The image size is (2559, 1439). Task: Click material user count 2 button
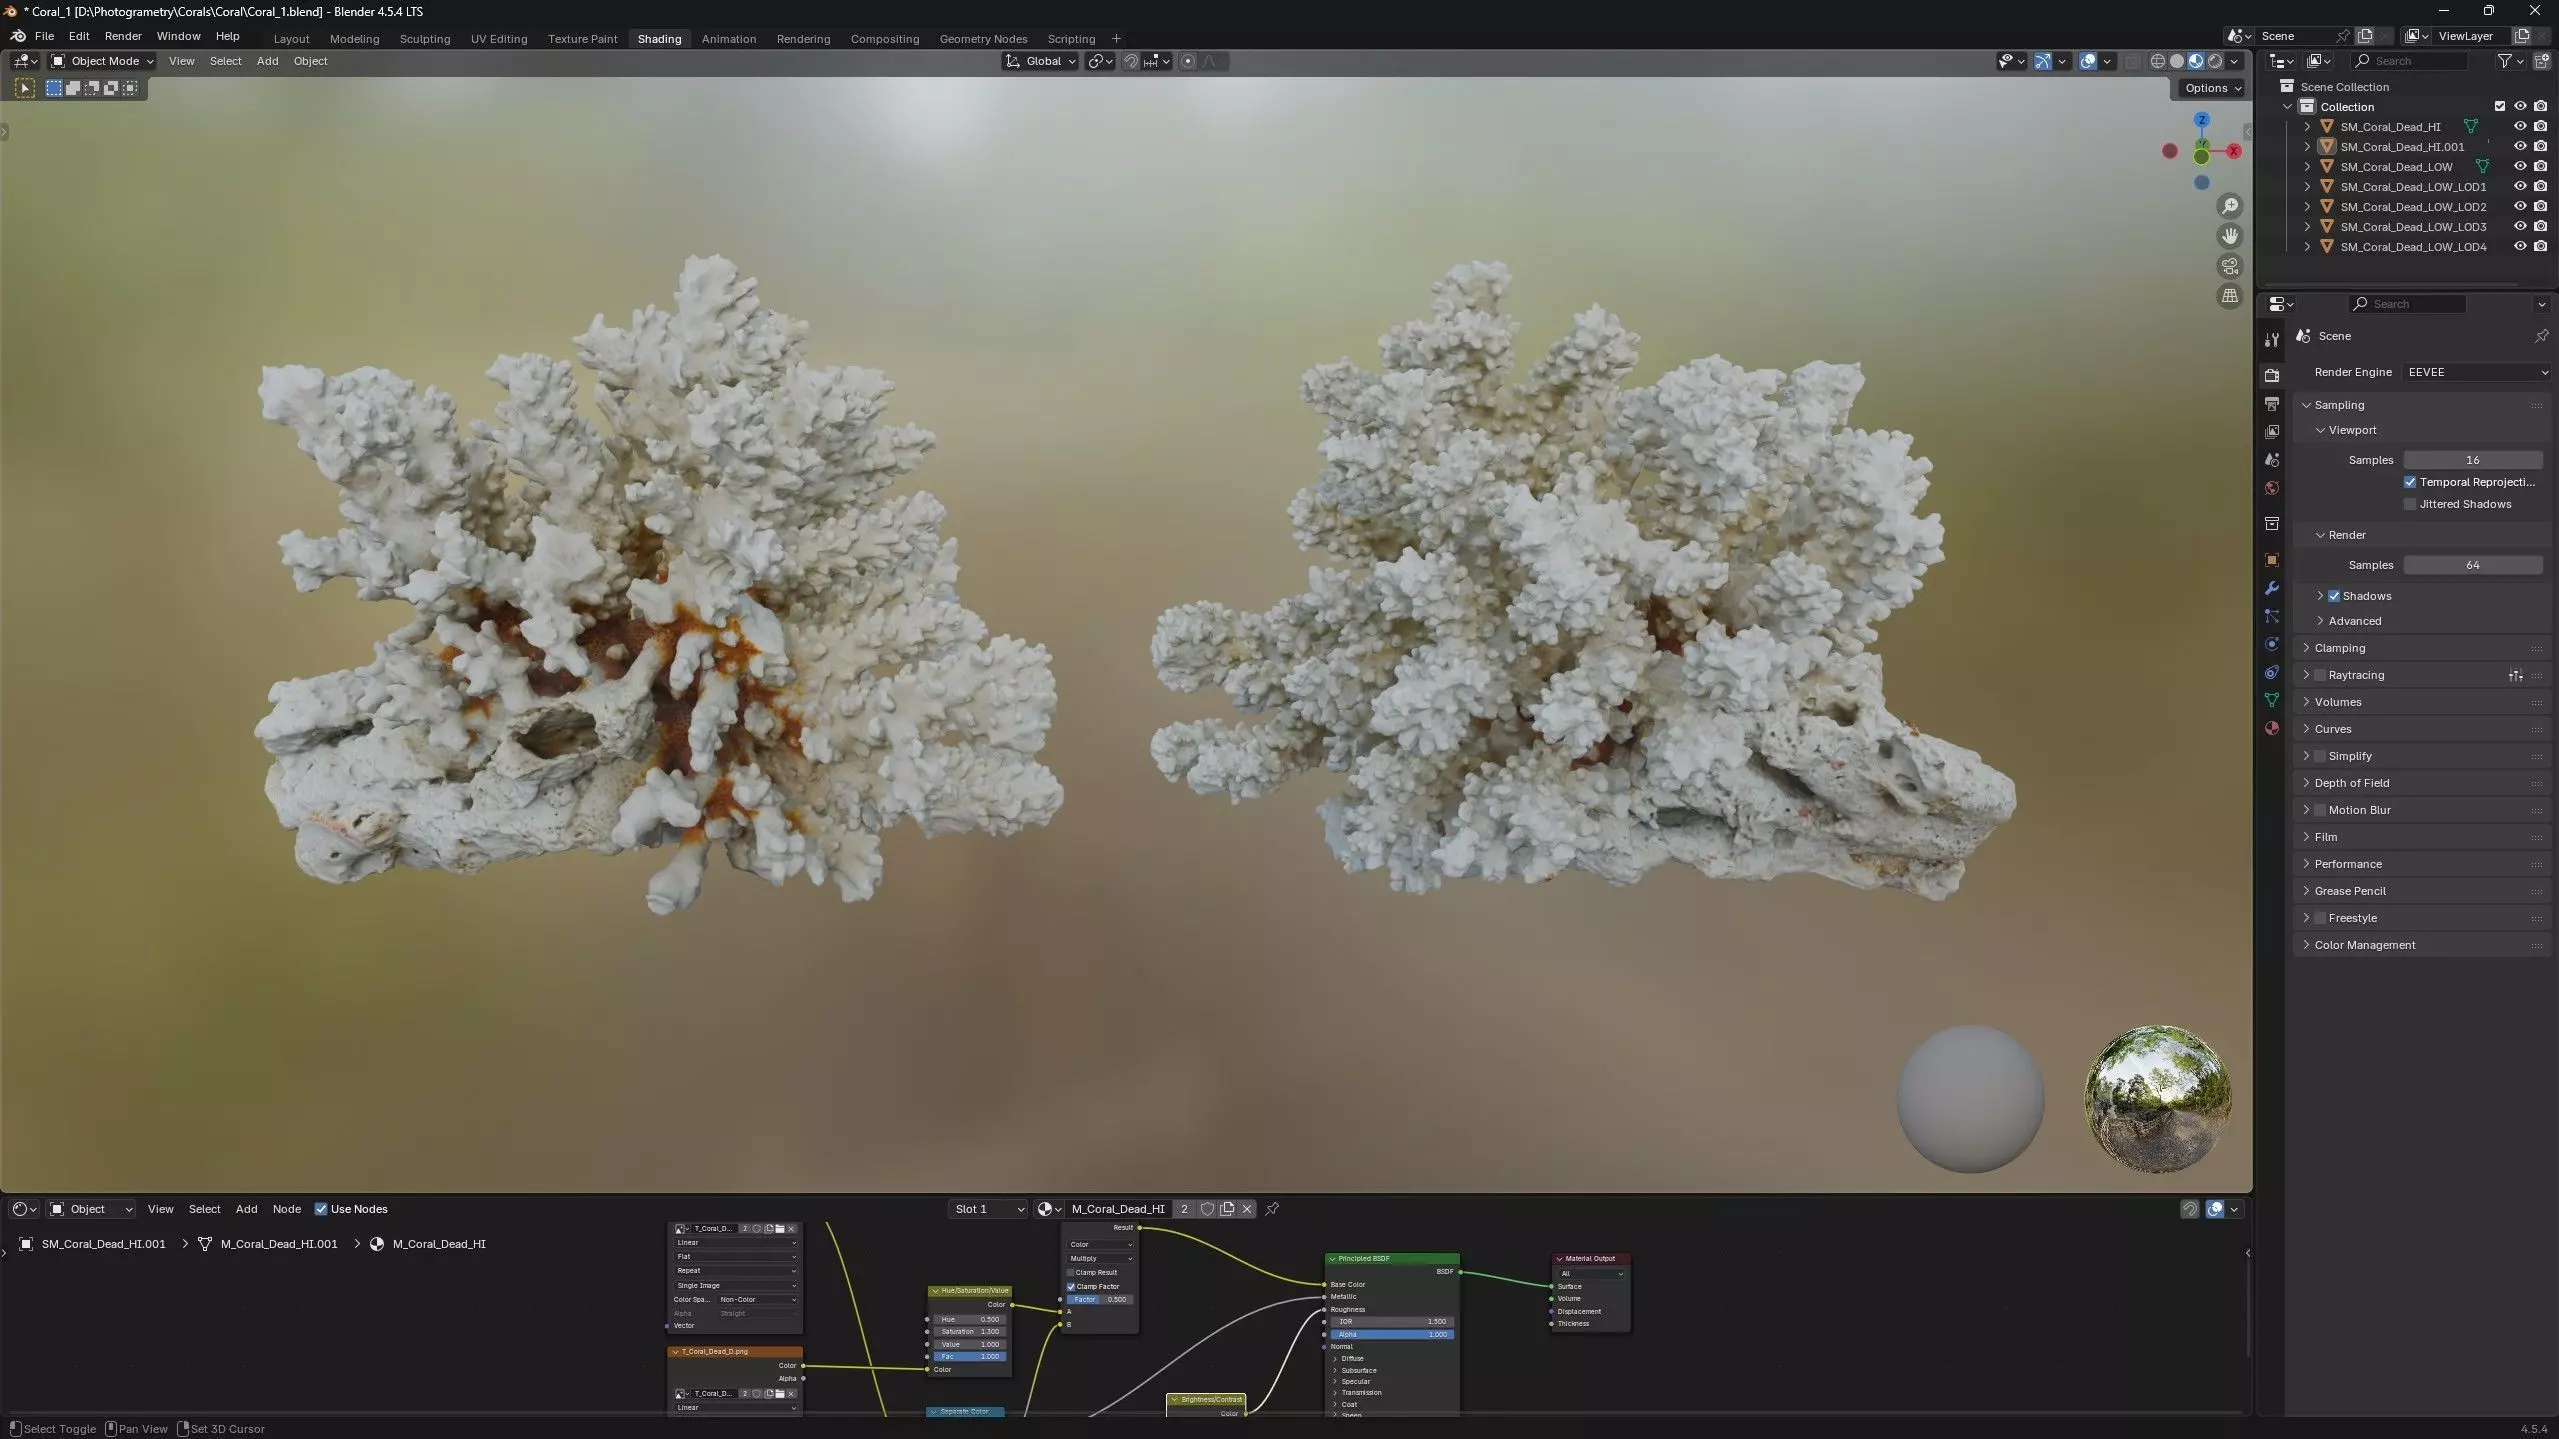tap(1184, 1209)
